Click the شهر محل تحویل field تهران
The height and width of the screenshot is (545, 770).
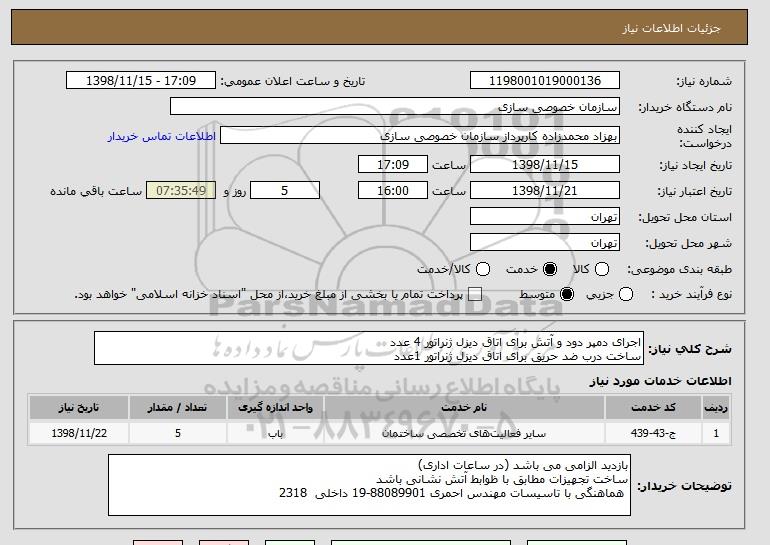(x=545, y=243)
